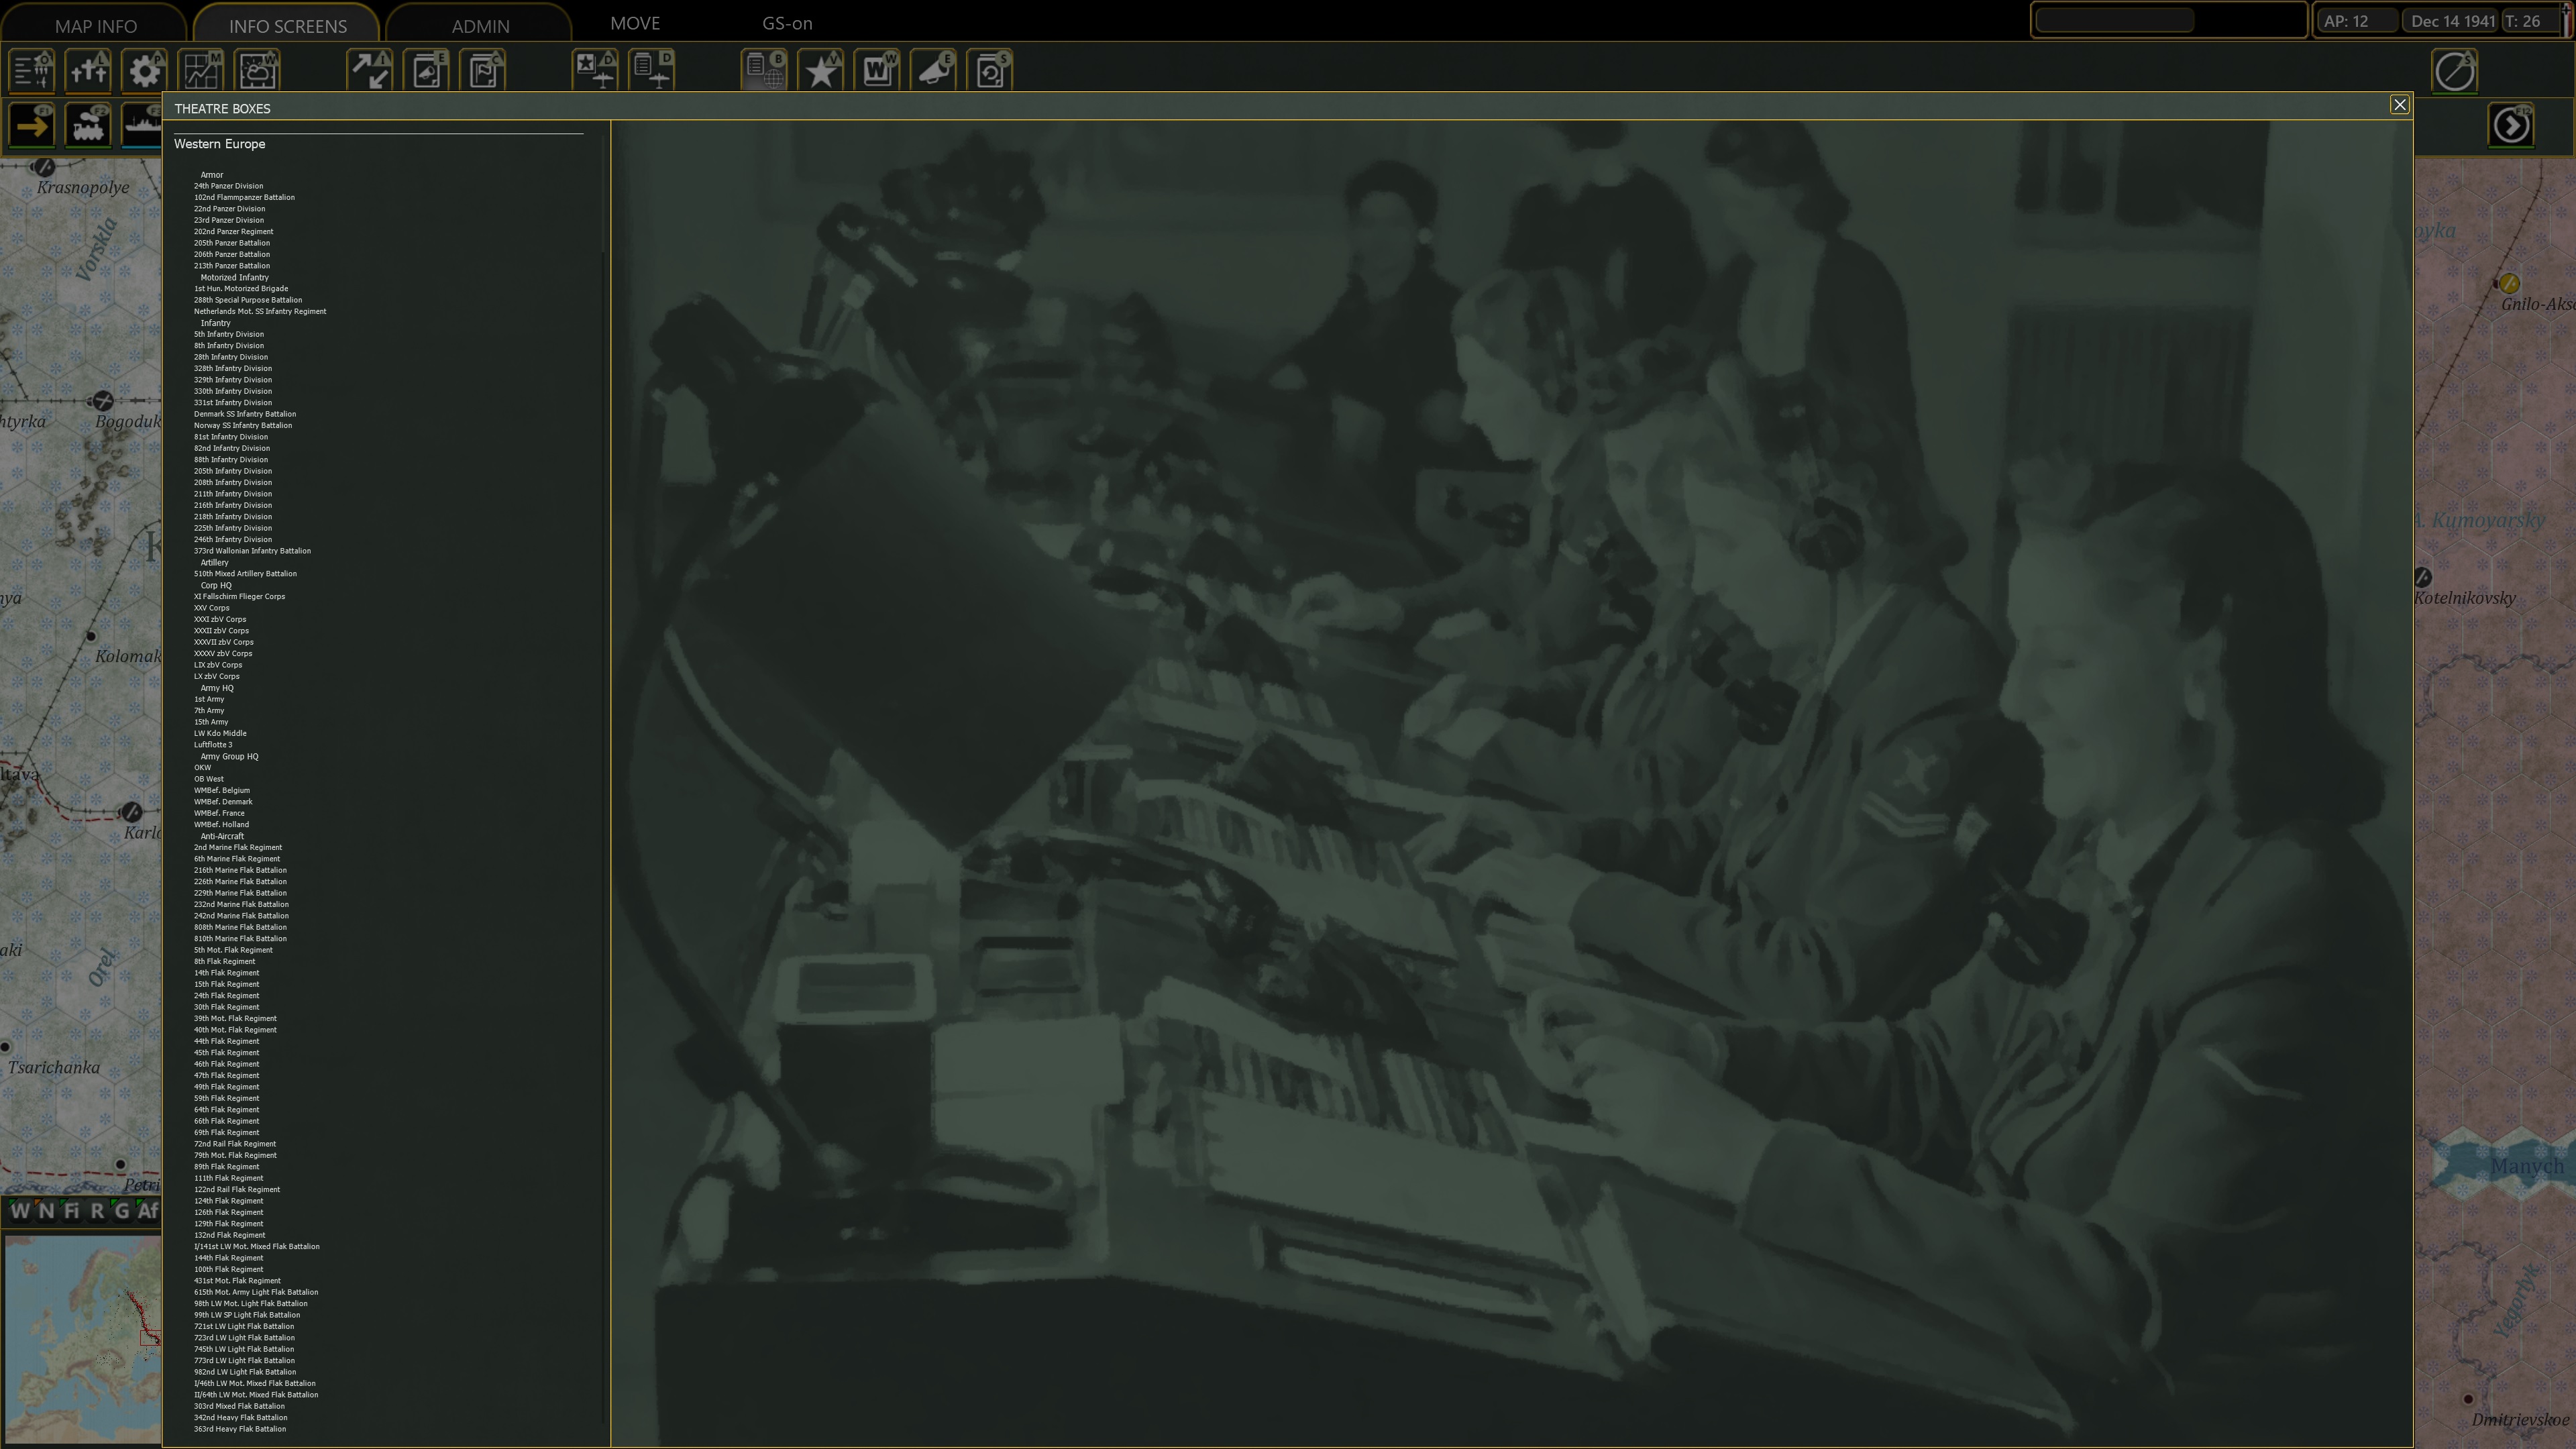The height and width of the screenshot is (1449, 2576).
Task: Select Netherlands Mot. SS Infantry Regiment
Action: point(260,312)
